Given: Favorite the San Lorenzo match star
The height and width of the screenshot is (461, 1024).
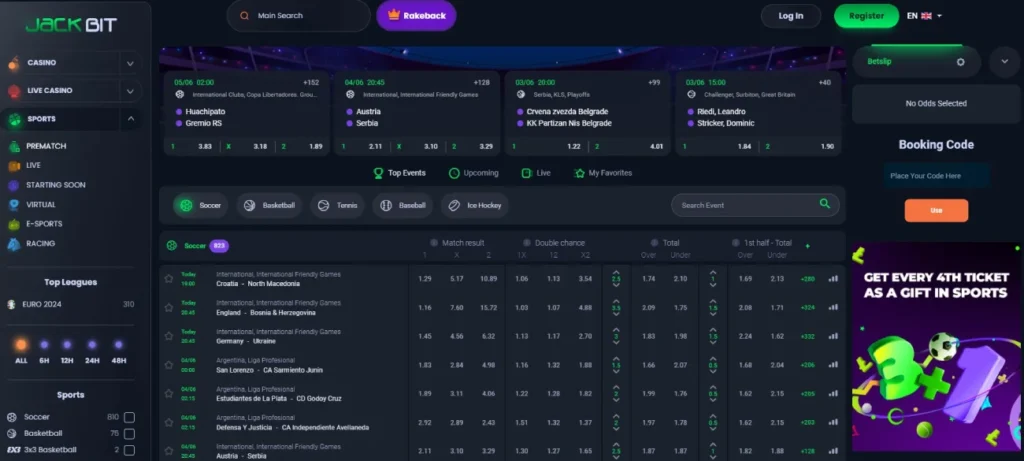Looking at the screenshot, I should [168, 365].
